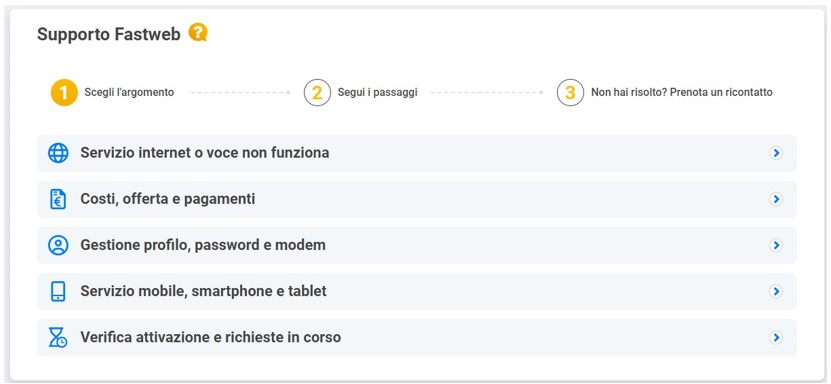Select step 2 circle indicator
Image resolution: width=831 pixels, height=384 pixels.
pos(317,93)
